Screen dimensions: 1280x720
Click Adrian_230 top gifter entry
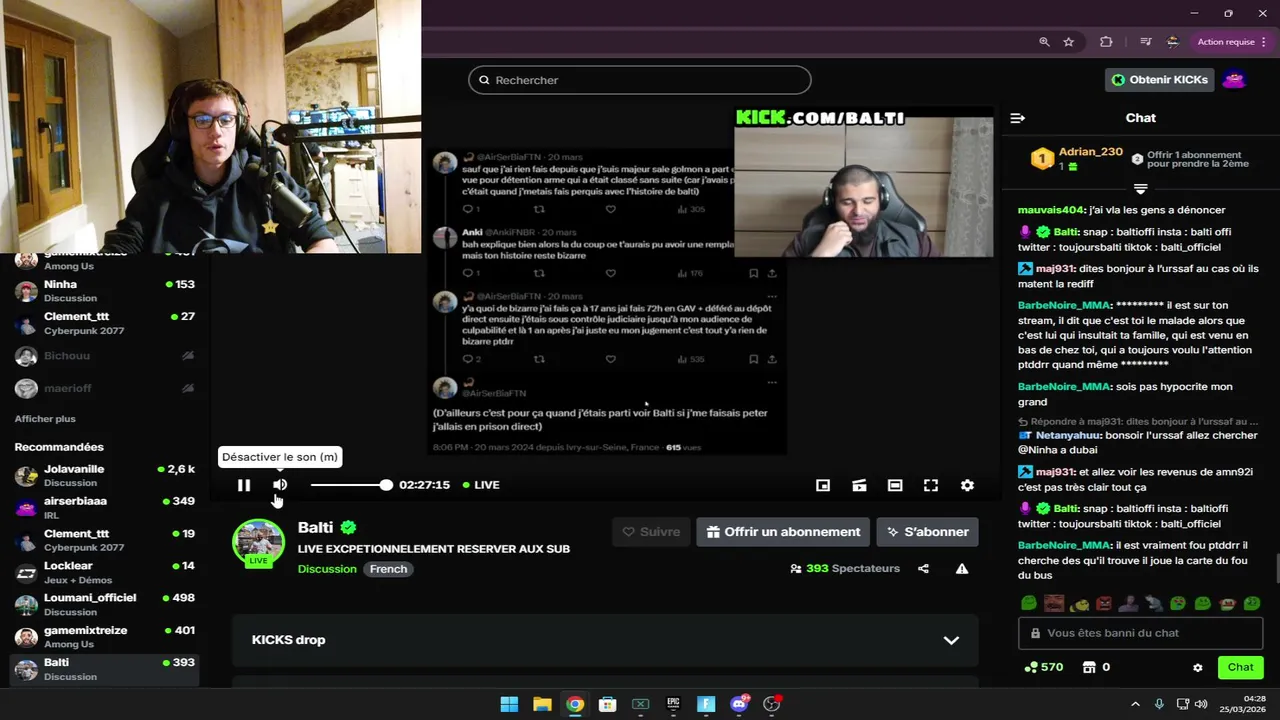tap(1077, 158)
